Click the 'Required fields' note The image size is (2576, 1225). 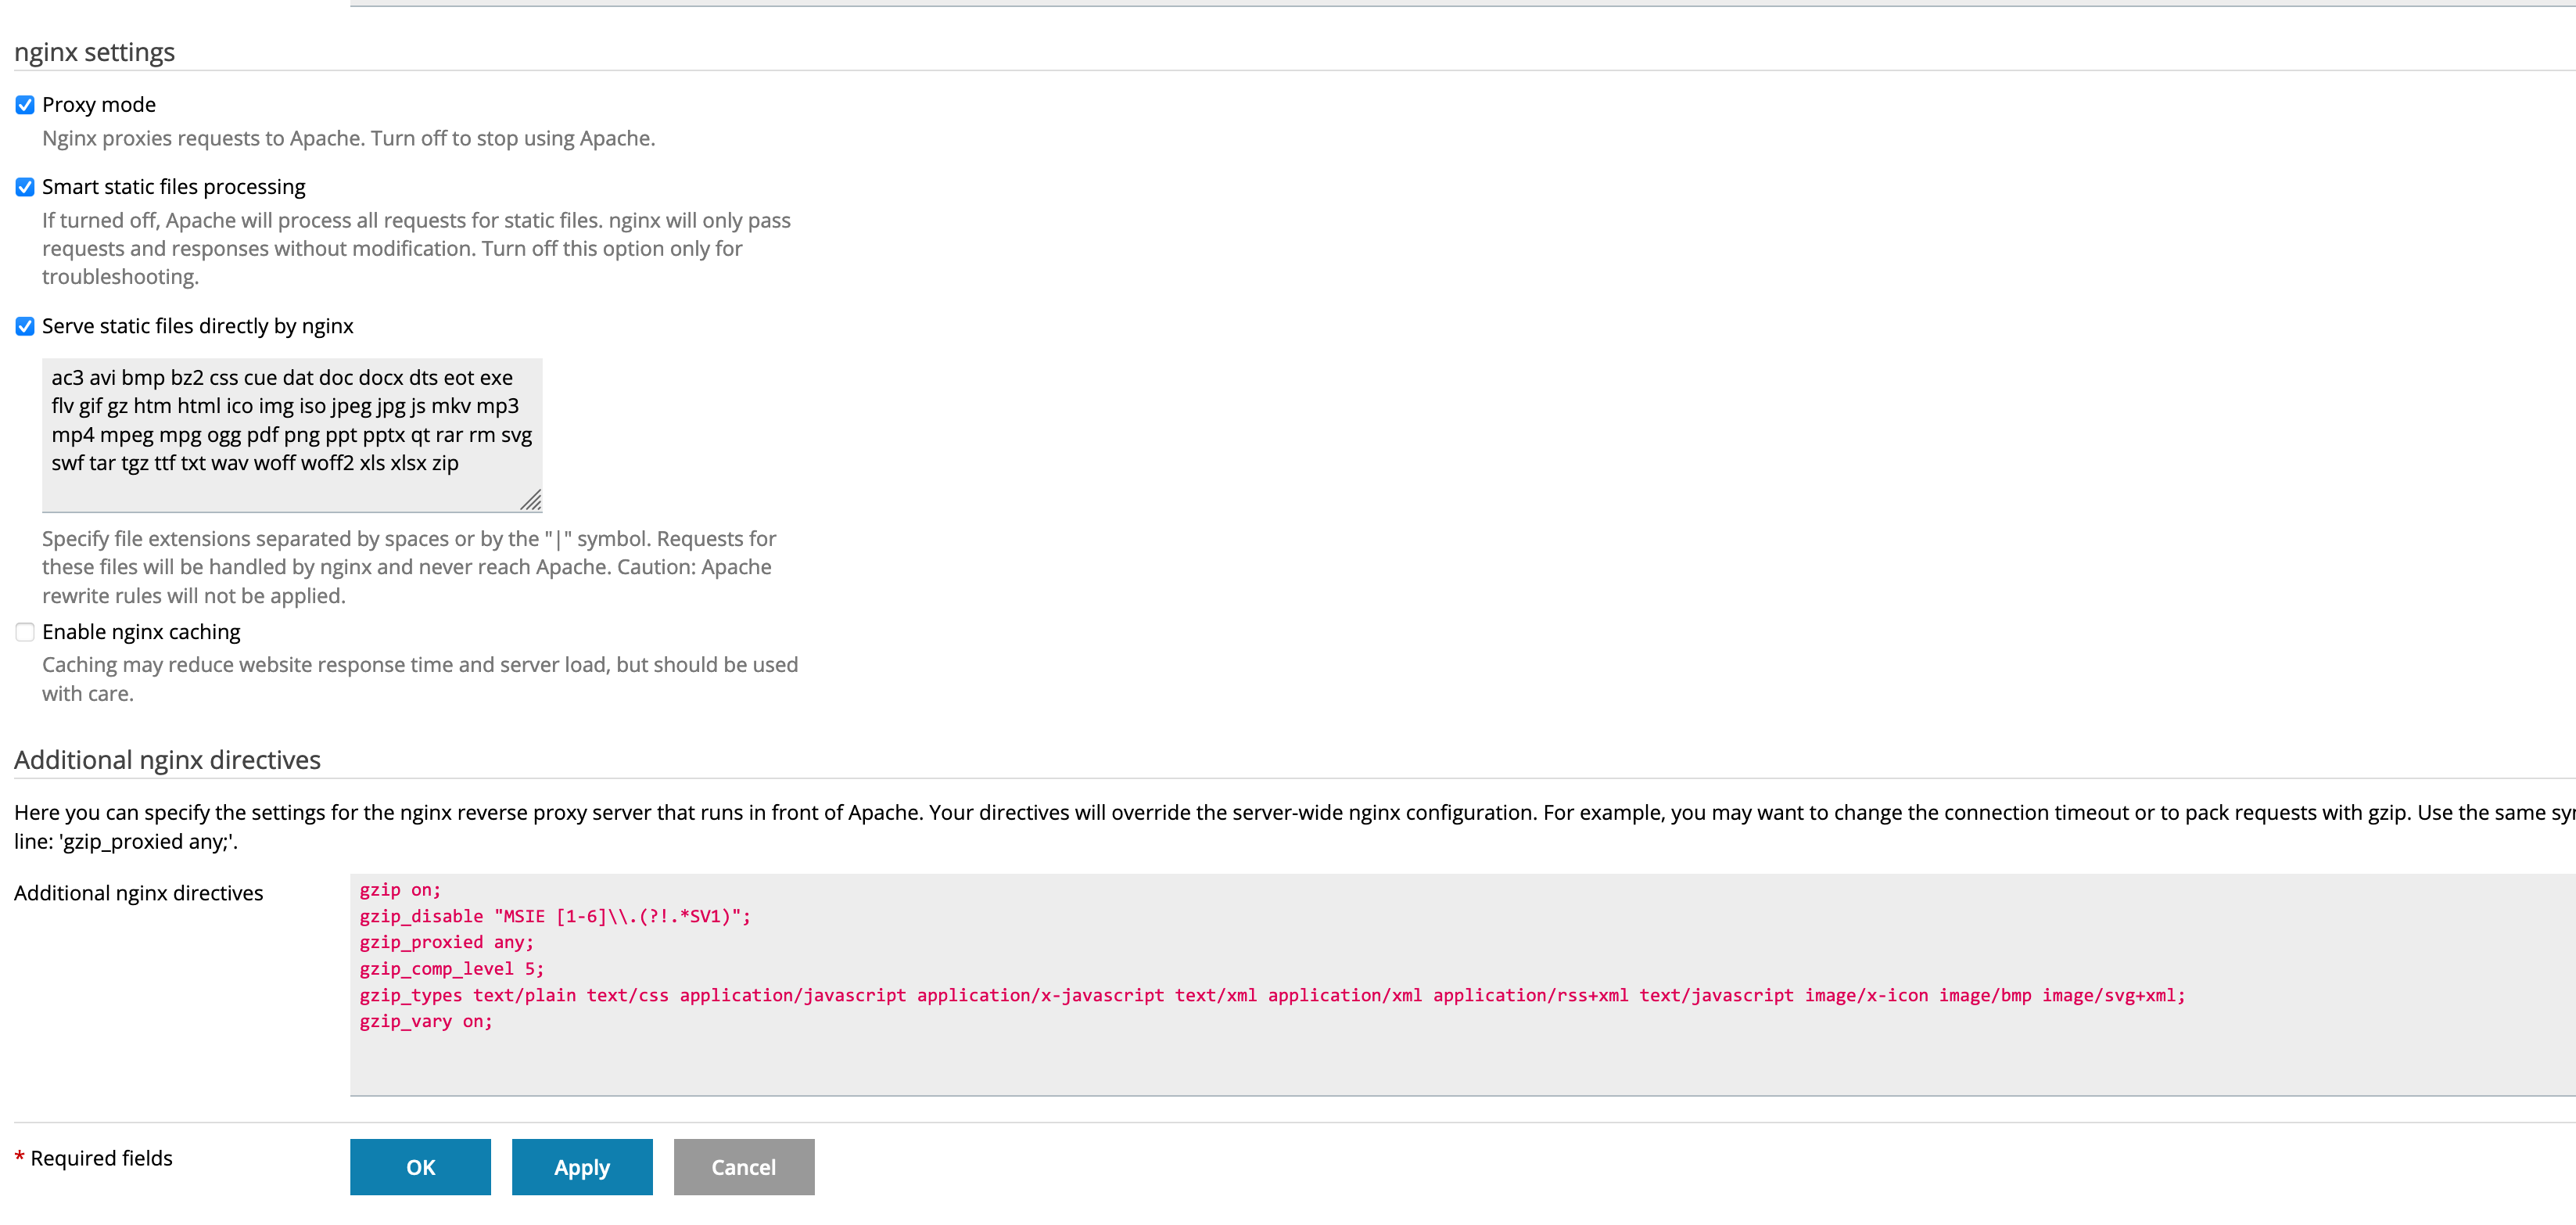pyautogui.click(x=101, y=1158)
